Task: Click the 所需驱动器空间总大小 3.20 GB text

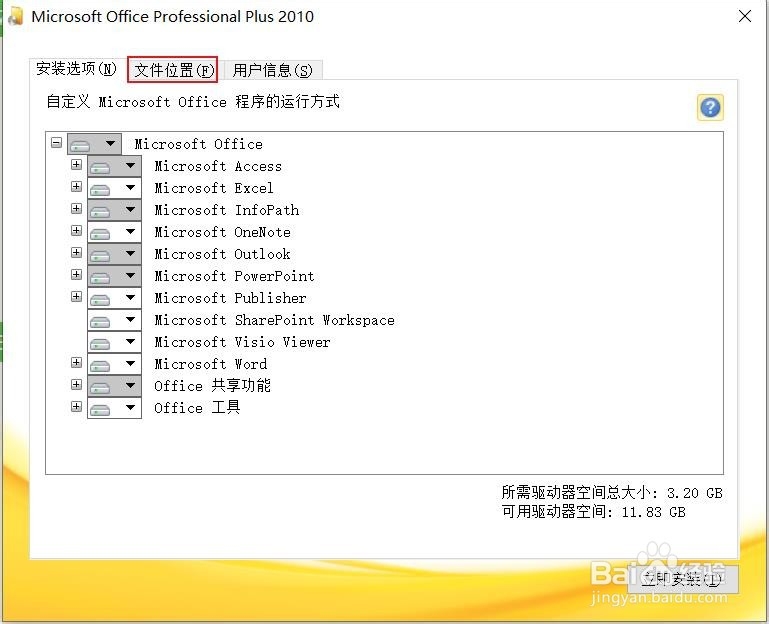Action: [x=612, y=493]
